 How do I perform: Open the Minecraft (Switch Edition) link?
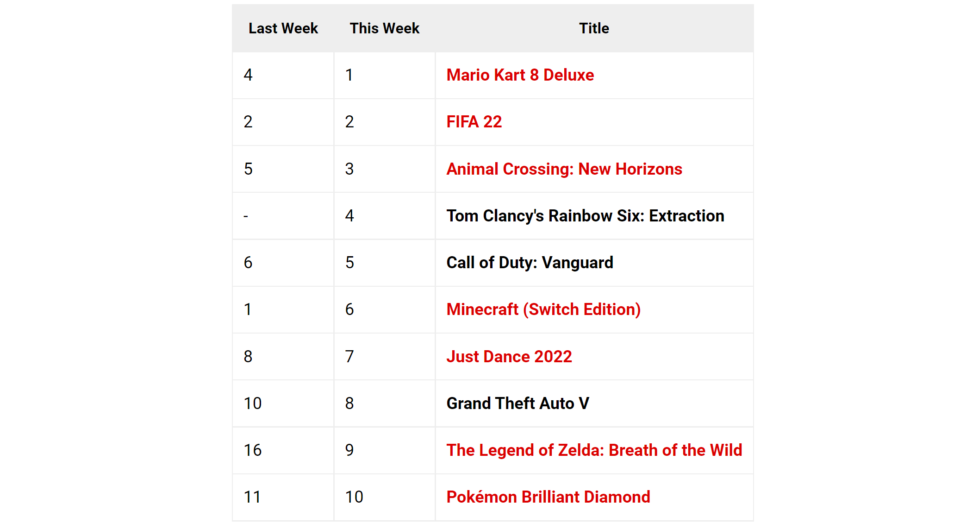[x=543, y=309]
